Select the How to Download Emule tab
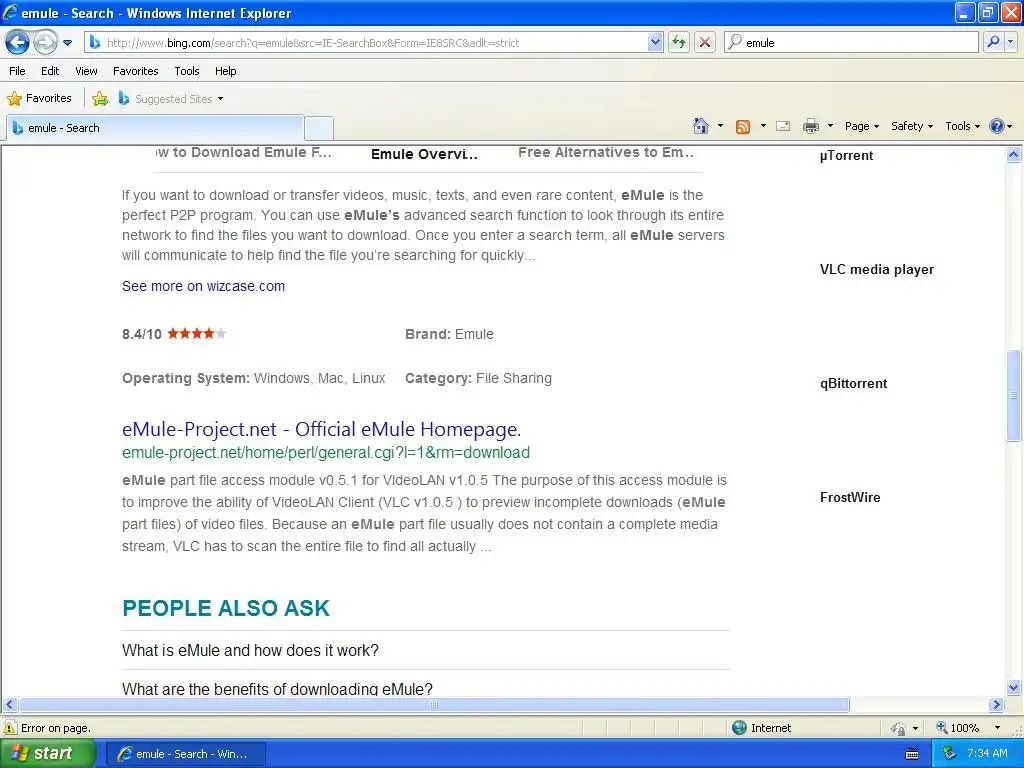 (244, 153)
